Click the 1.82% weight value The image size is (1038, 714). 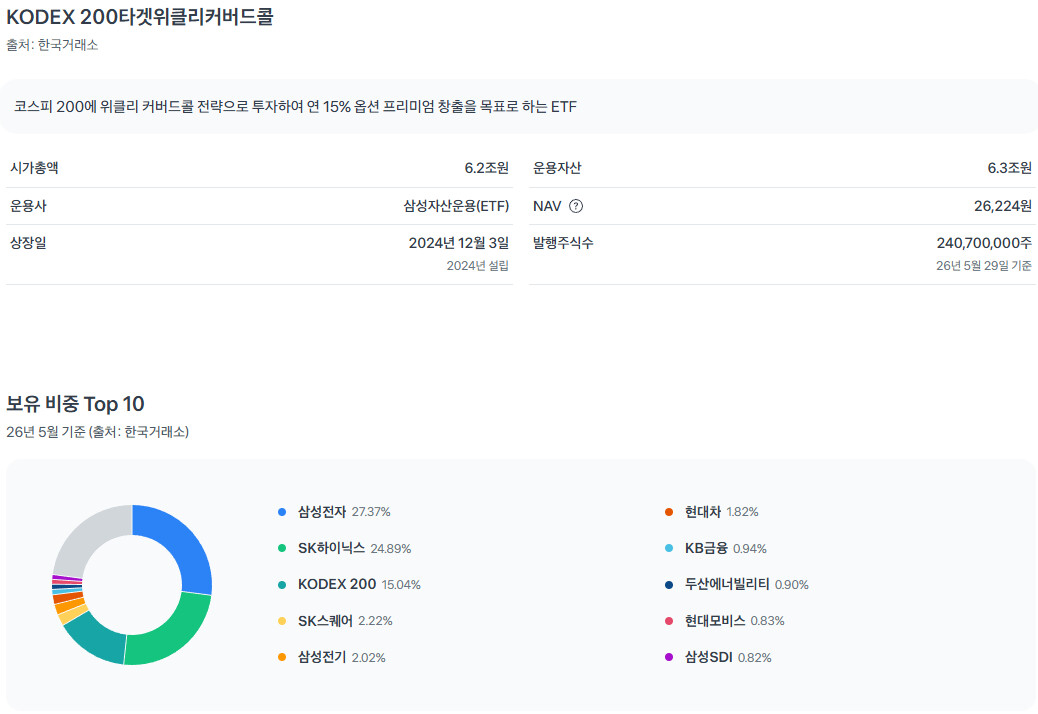point(742,512)
